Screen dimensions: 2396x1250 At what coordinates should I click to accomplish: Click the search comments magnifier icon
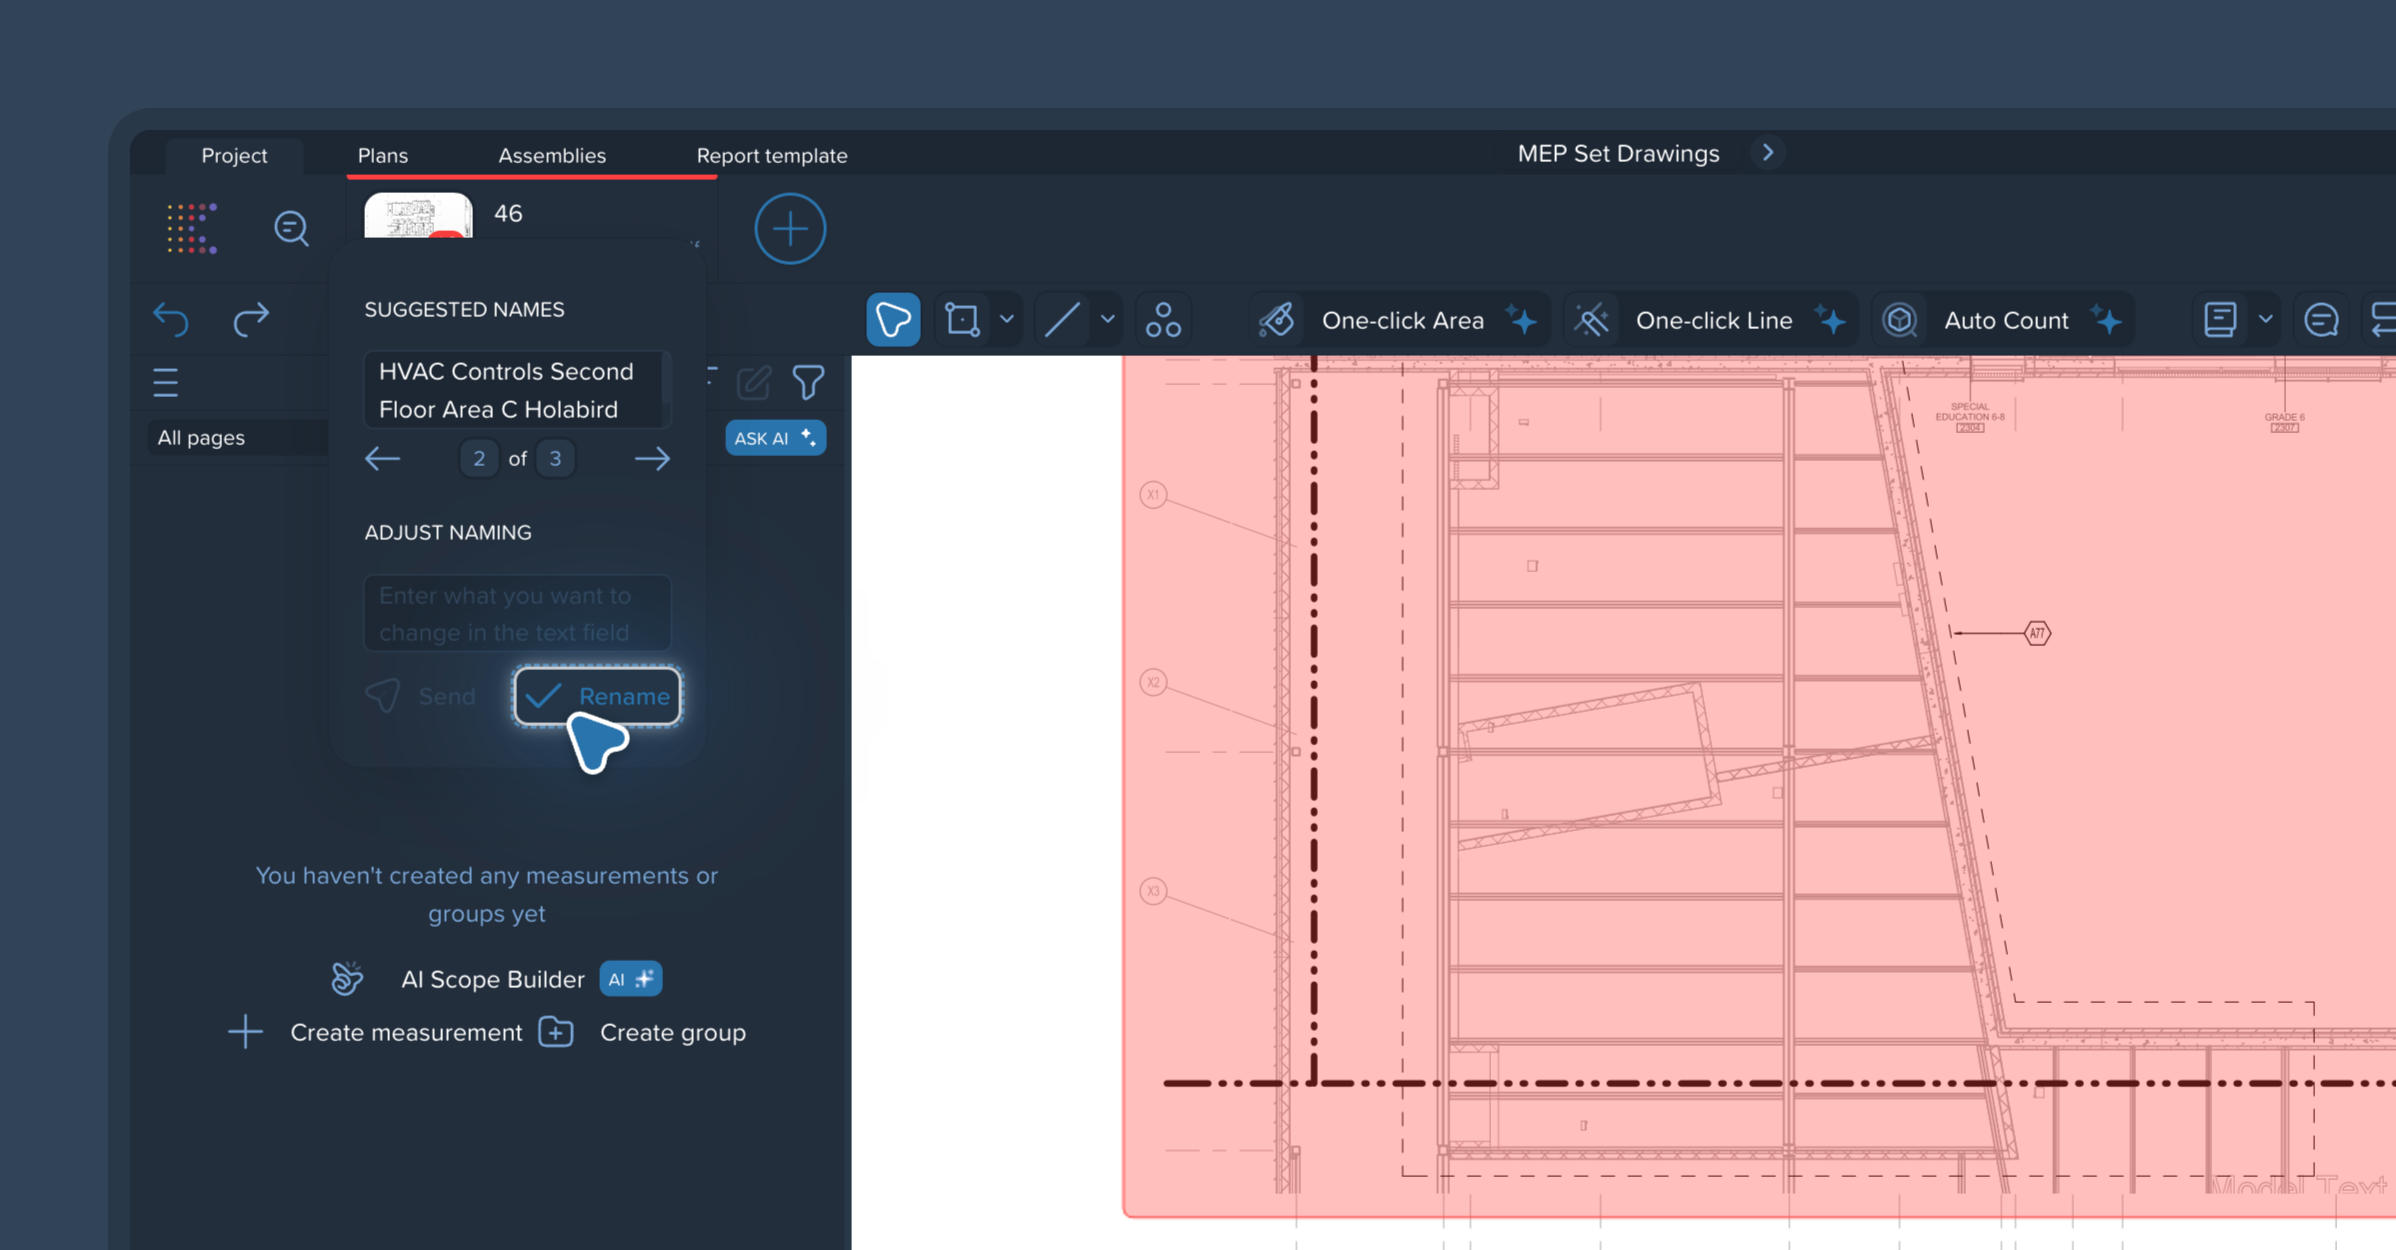click(291, 228)
